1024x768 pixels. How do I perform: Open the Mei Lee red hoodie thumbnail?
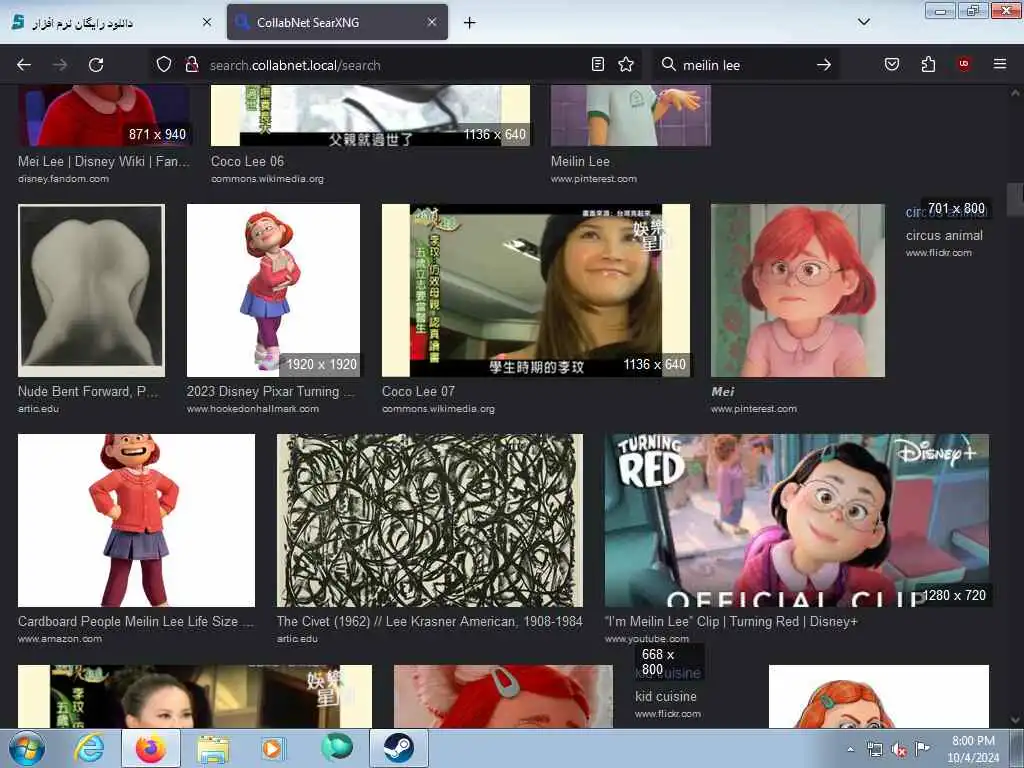click(104, 116)
